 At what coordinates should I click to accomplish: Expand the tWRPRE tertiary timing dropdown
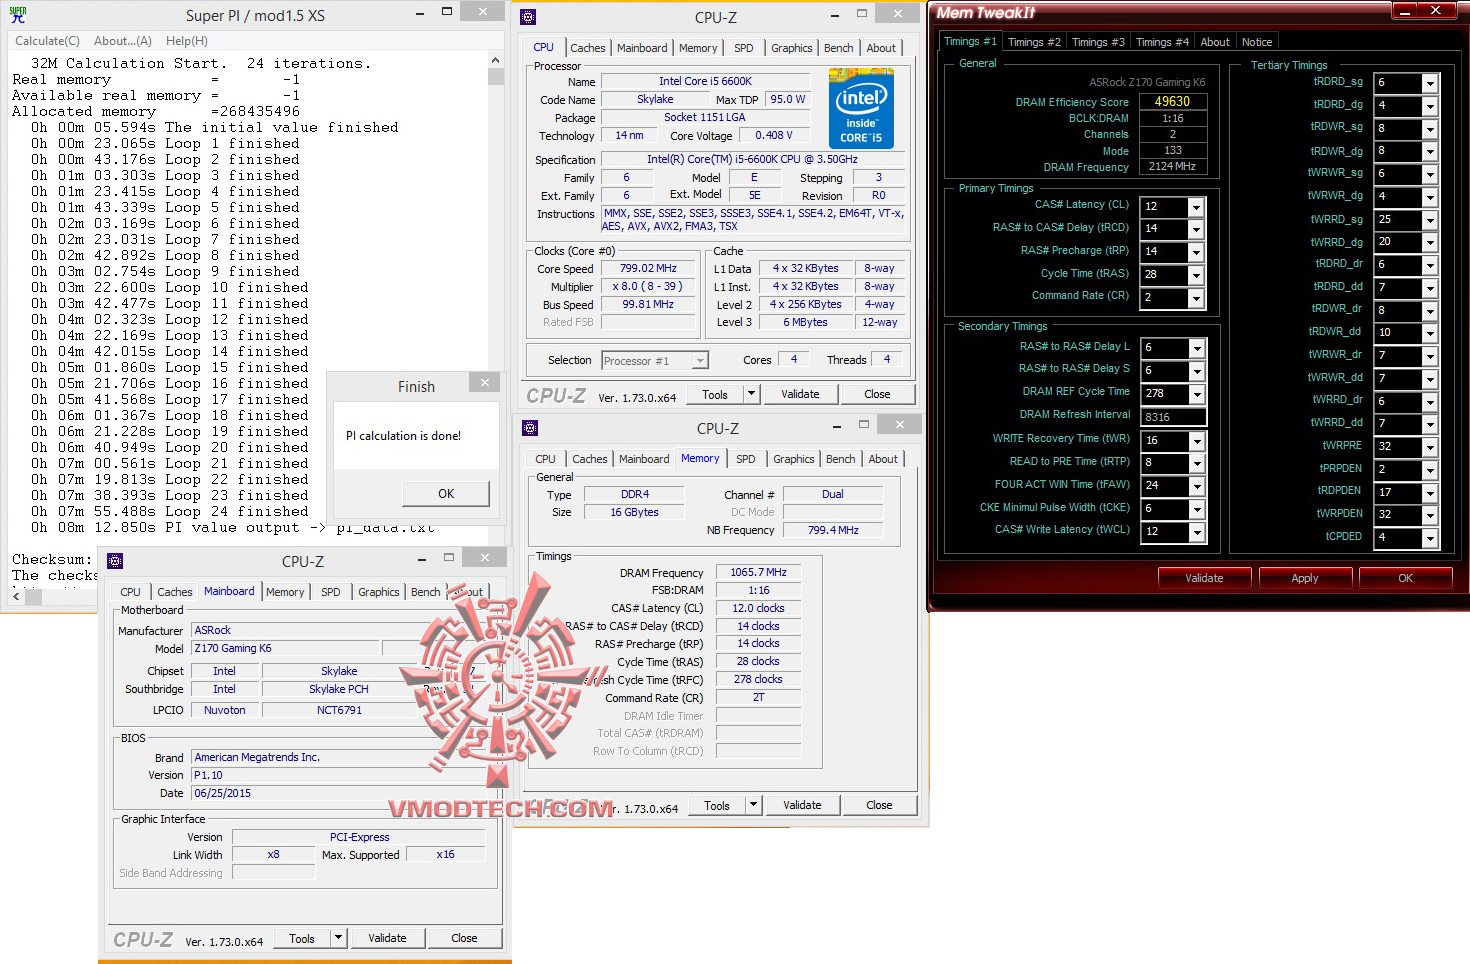pos(1430,448)
